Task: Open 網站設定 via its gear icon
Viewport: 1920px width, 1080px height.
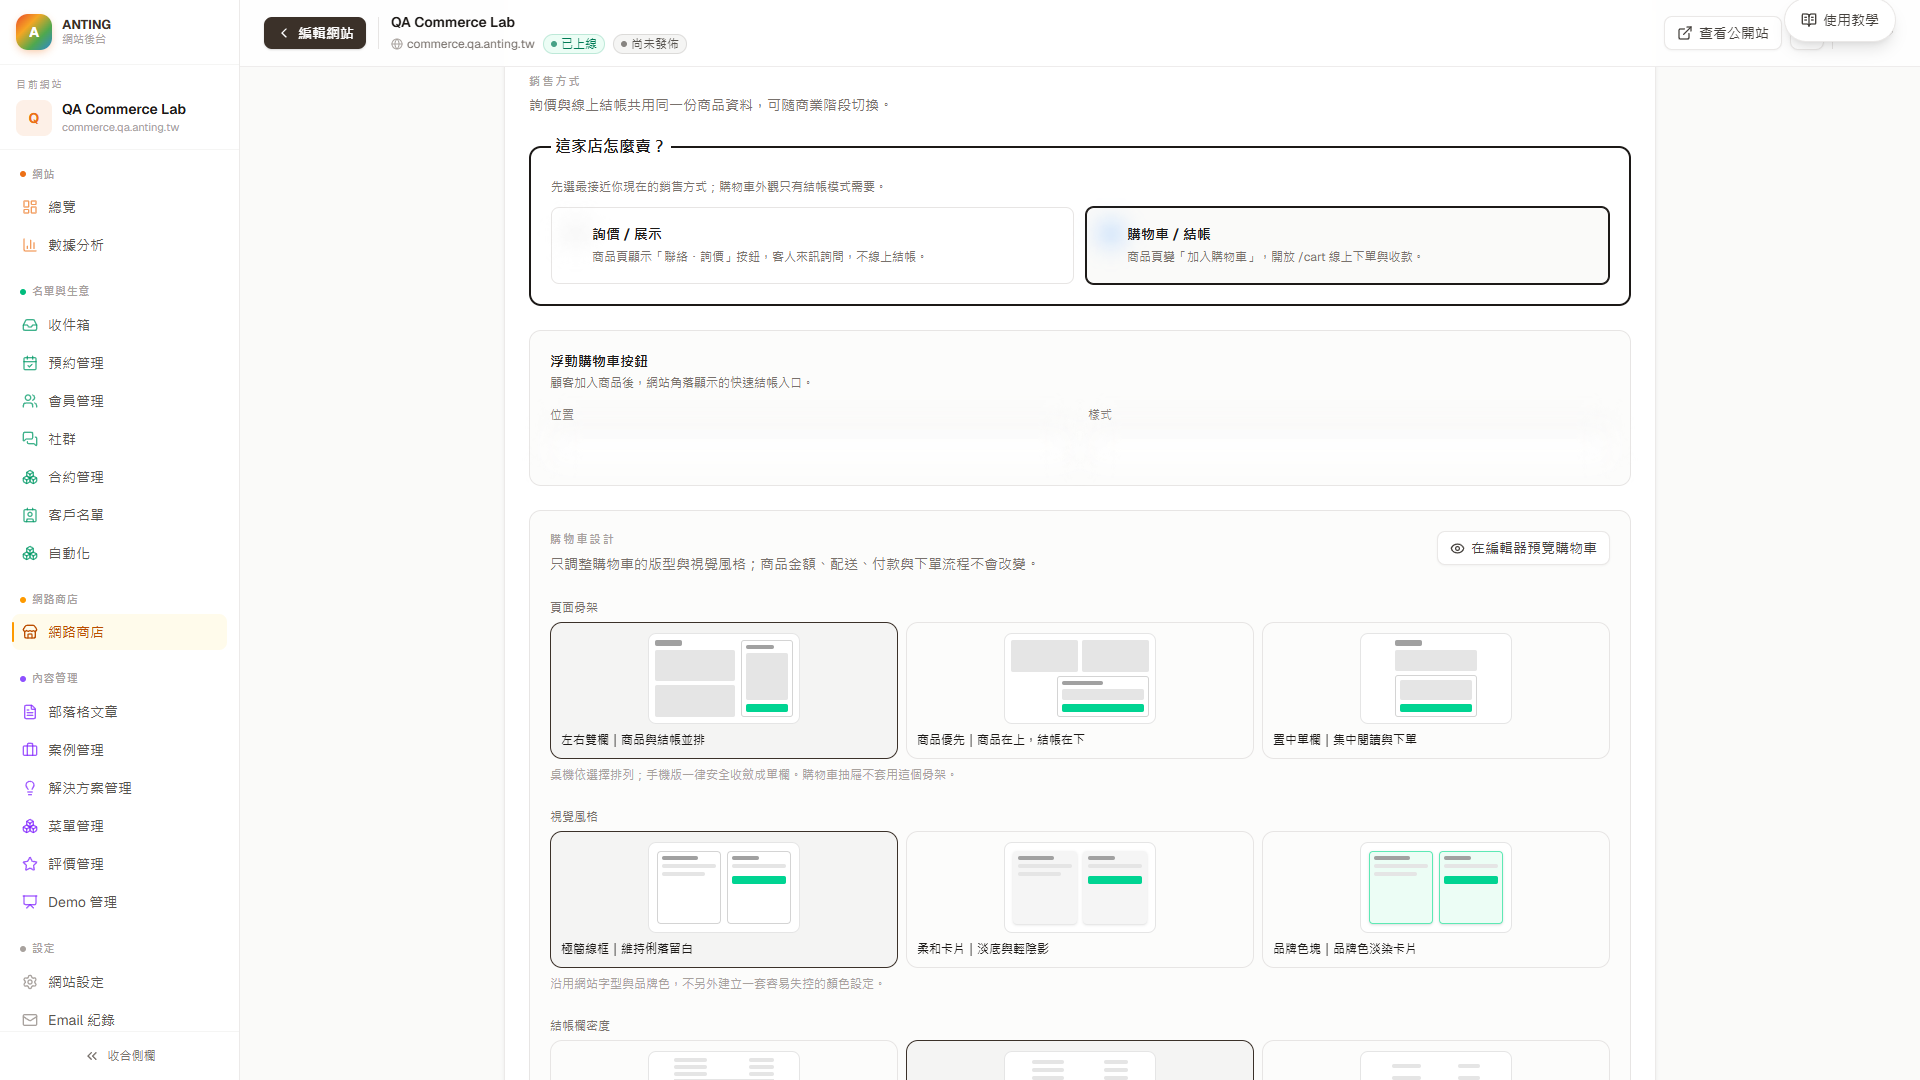Action: (x=30, y=982)
